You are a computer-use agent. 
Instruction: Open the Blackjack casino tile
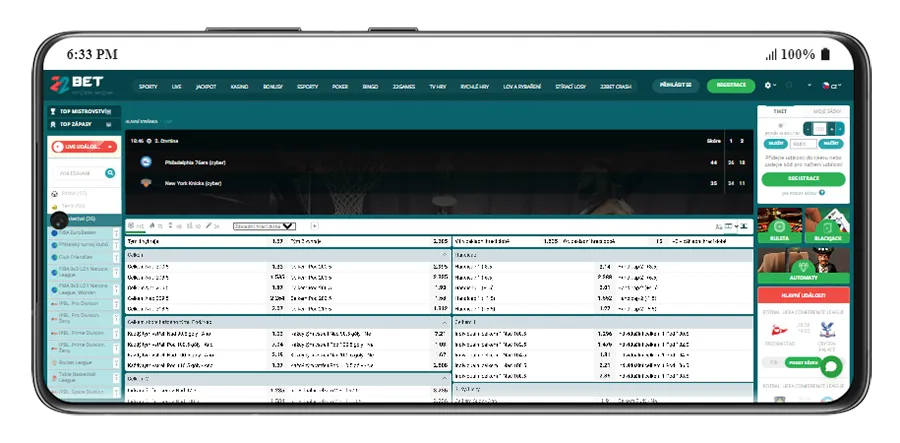pyautogui.click(x=826, y=227)
